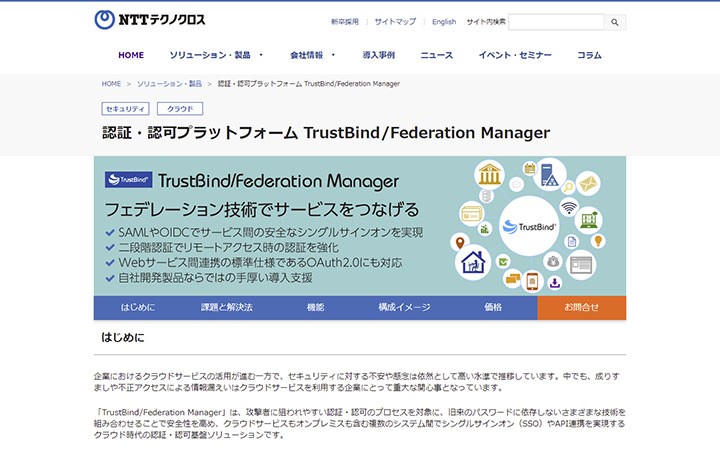The width and height of the screenshot is (720, 450).
Task: Click the smartphone icon in banner
Action: 533,283
